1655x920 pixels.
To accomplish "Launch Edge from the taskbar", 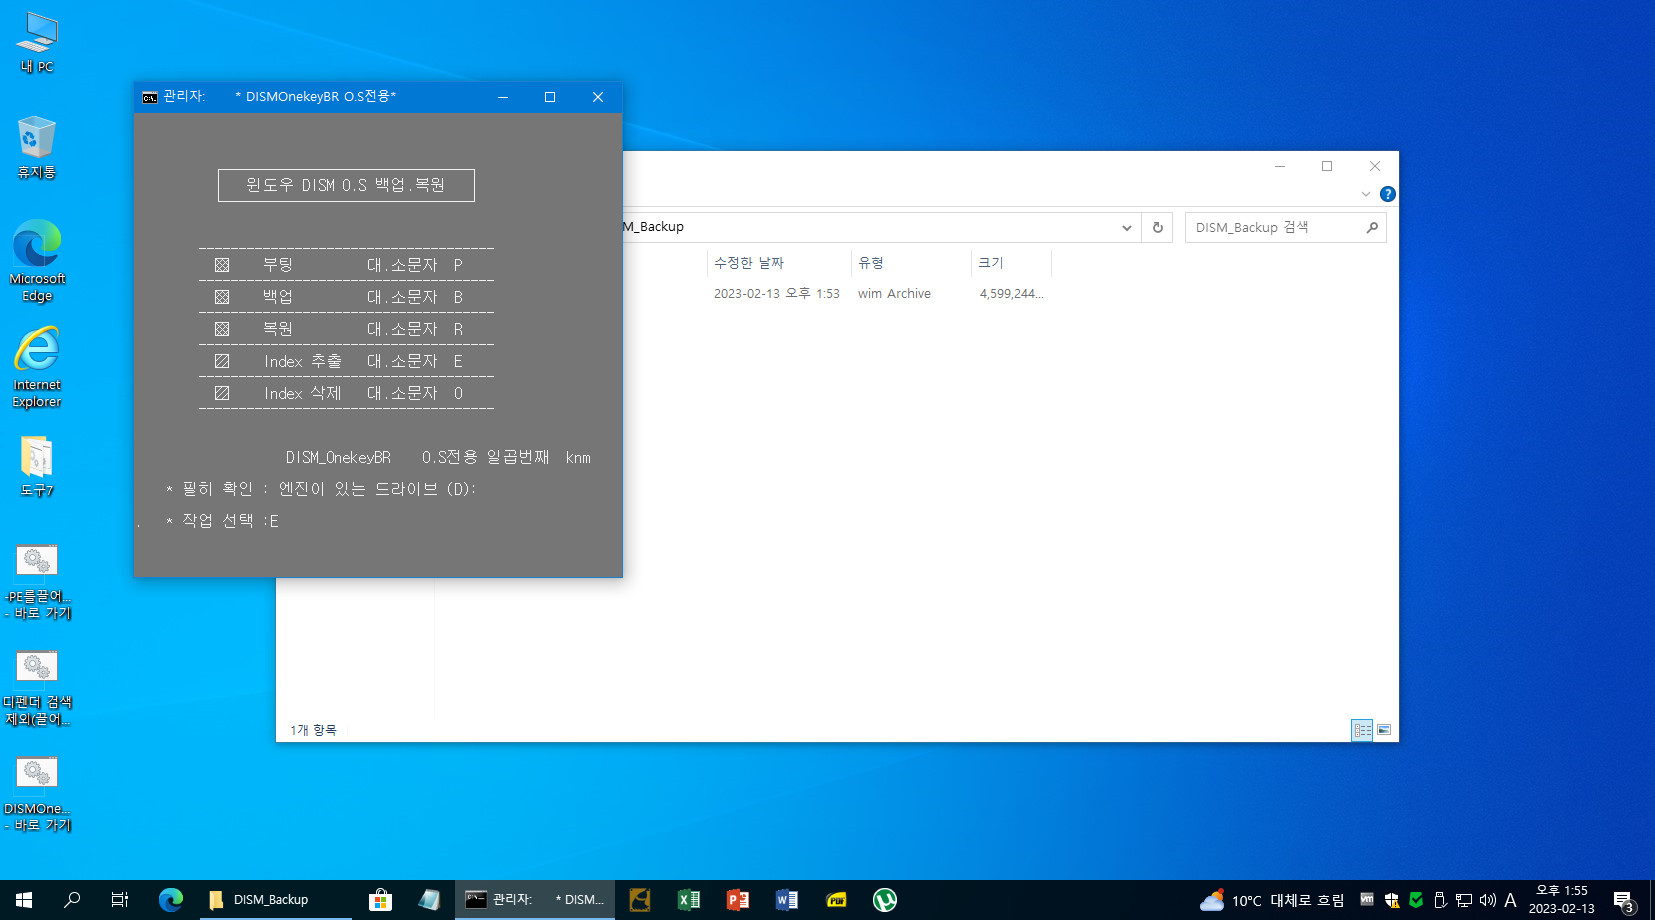I will click(x=171, y=900).
